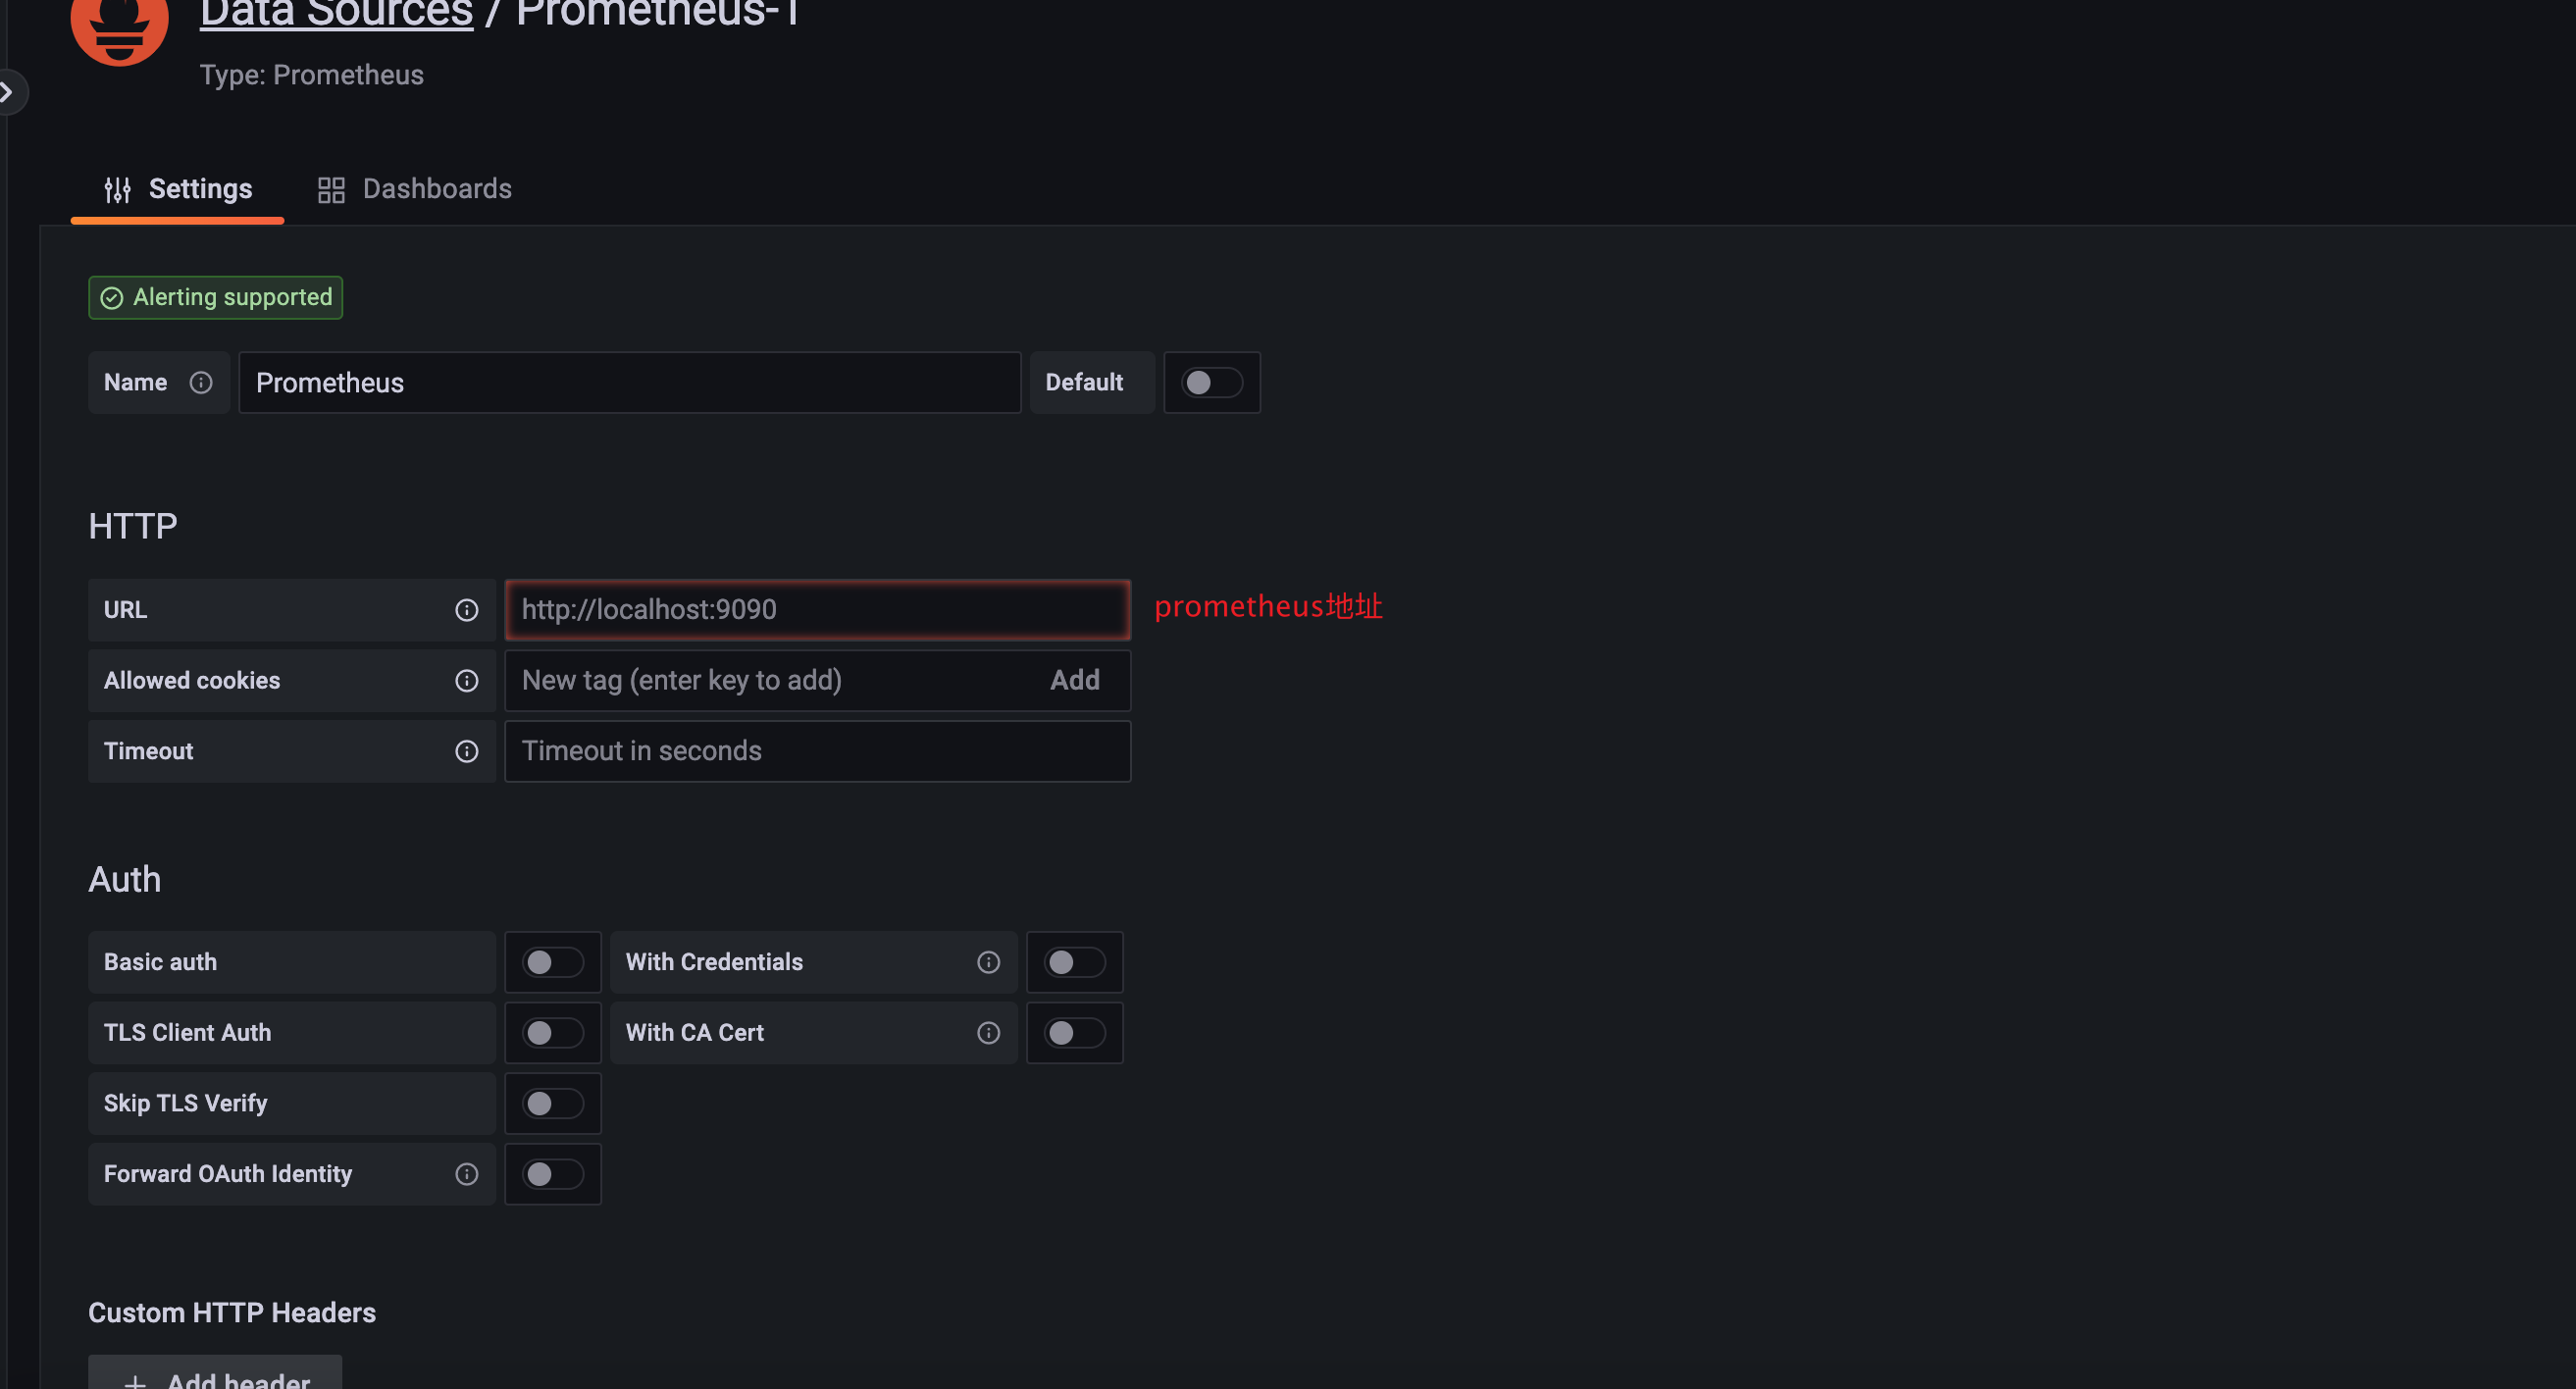Click the With CA Cert info icon

(x=988, y=1033)
